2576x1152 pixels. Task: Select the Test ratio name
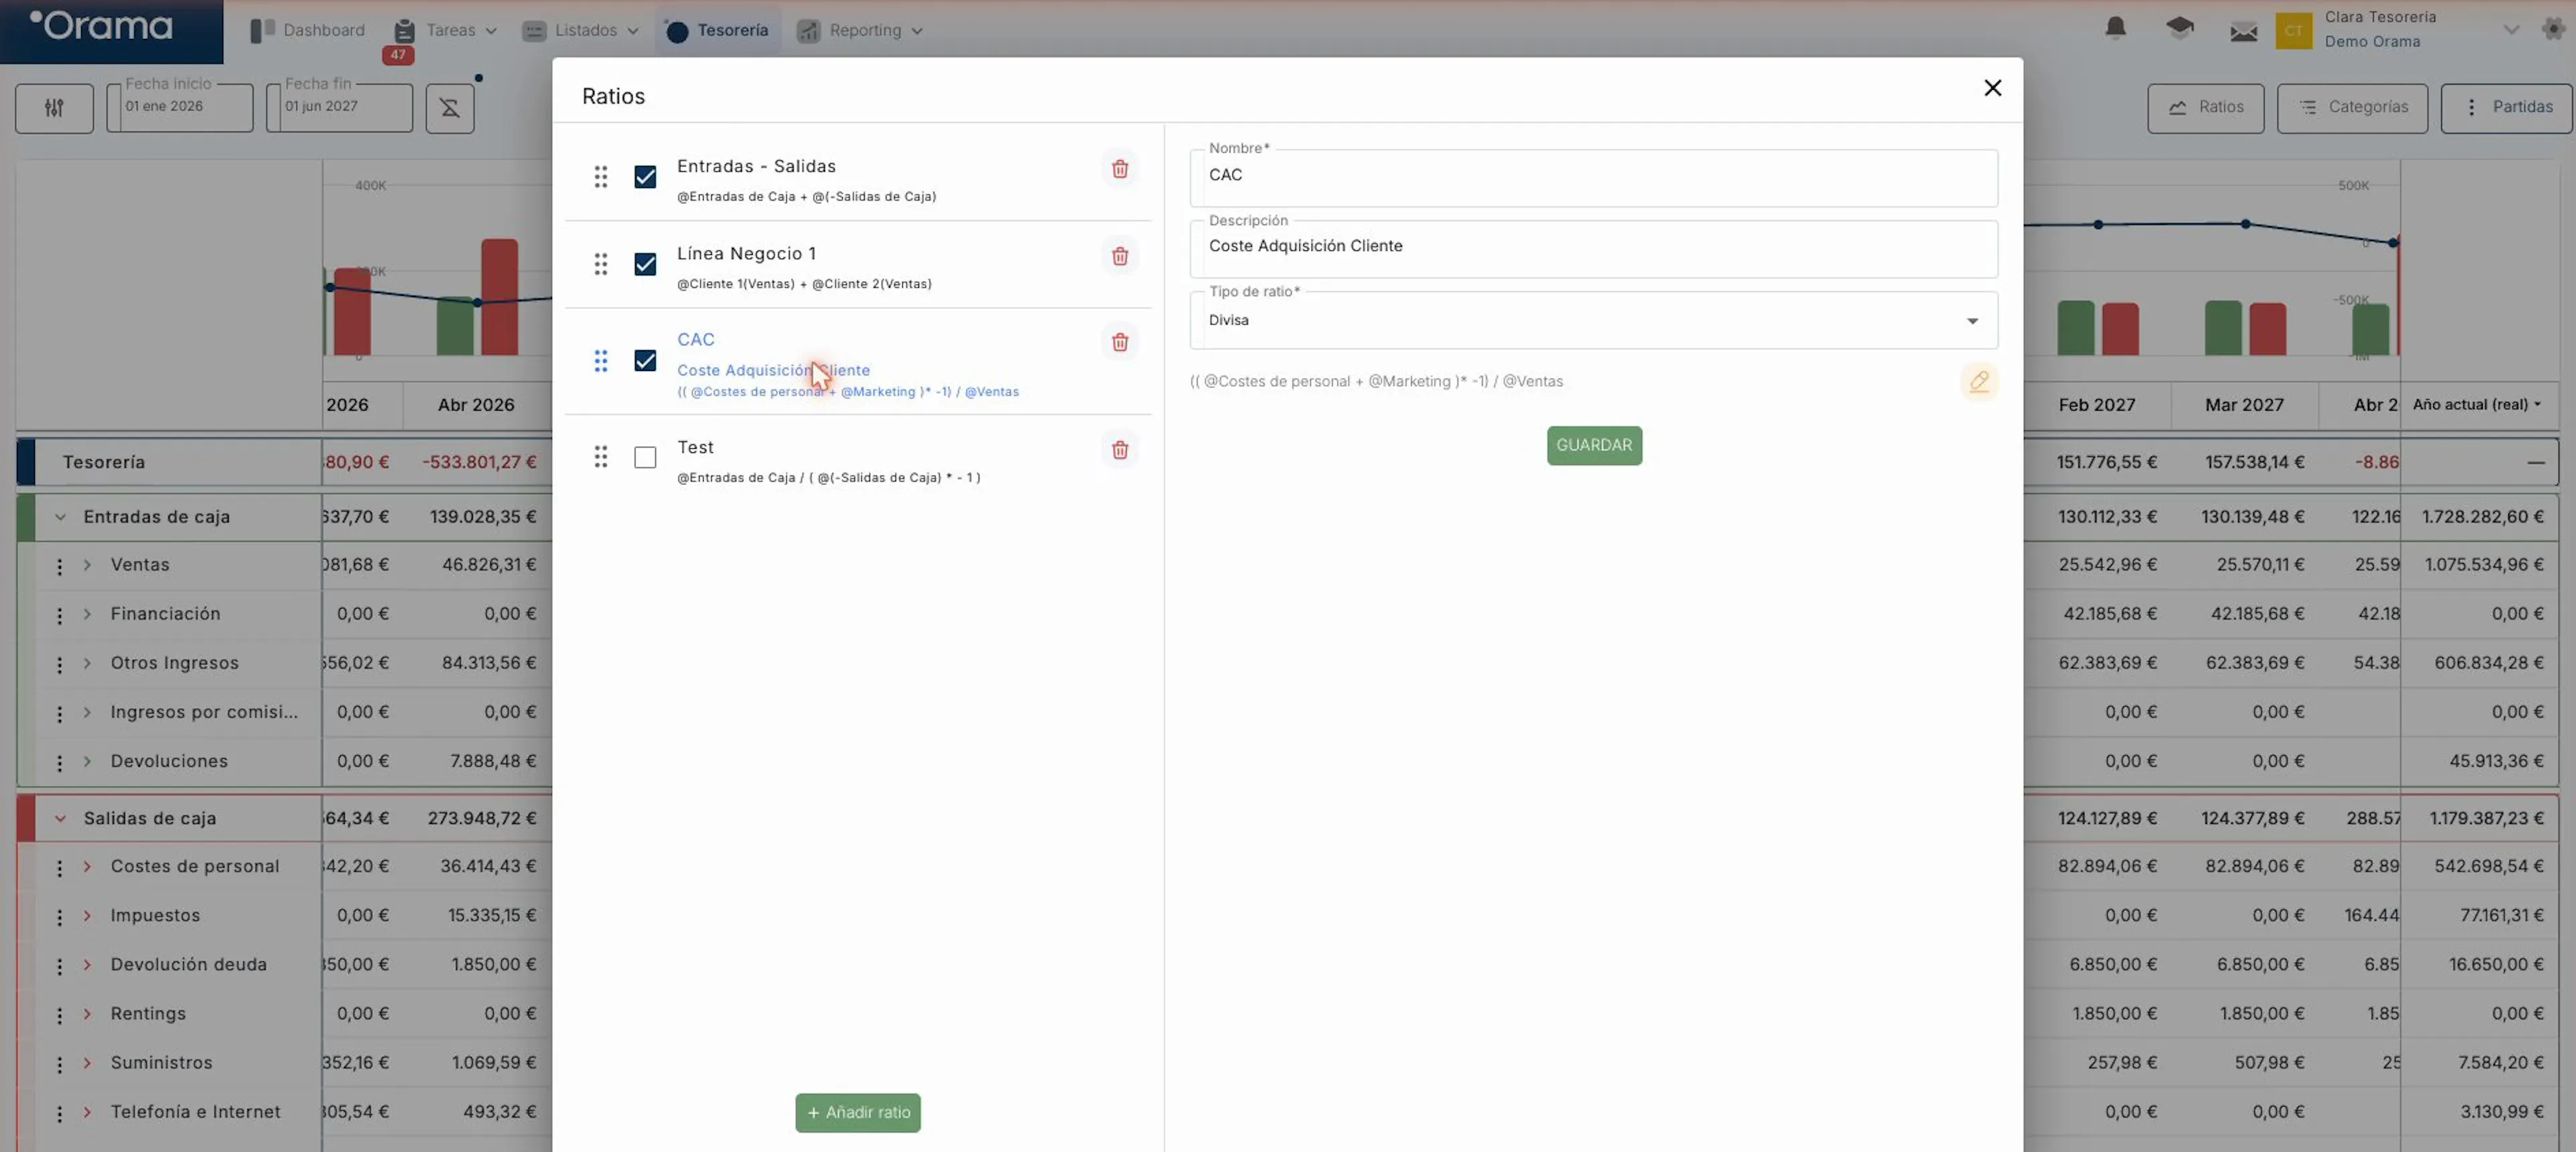pyautogui.click(x=695, y=447)
